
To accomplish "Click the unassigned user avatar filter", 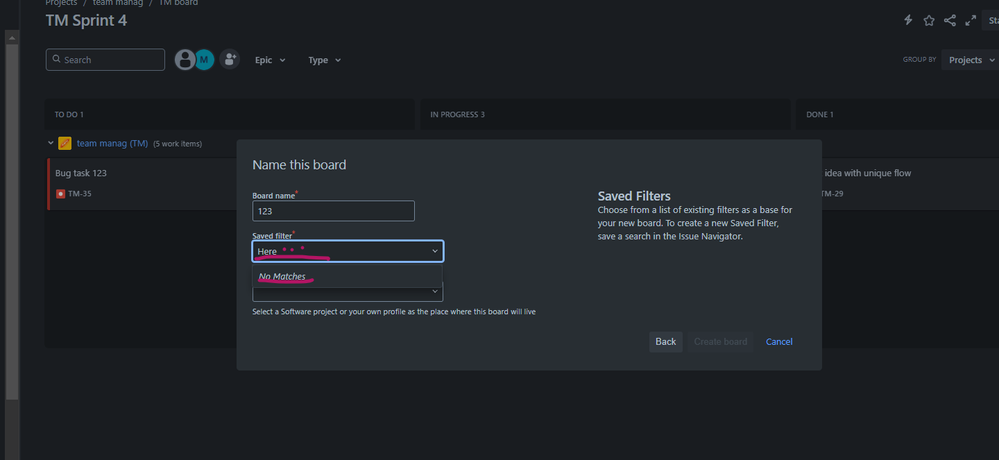I will 185,60.
